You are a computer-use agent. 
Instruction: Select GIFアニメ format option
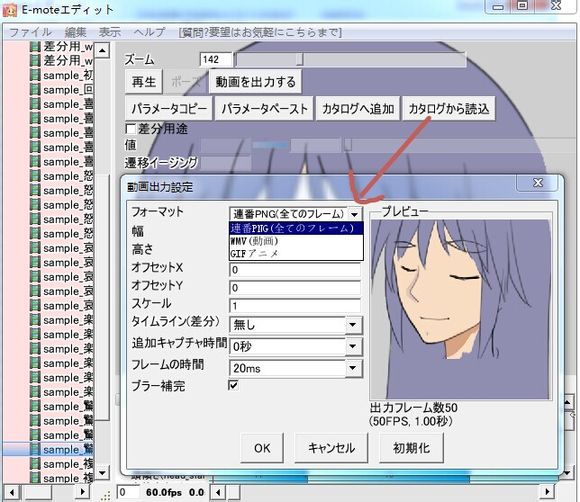click(296, 254)
